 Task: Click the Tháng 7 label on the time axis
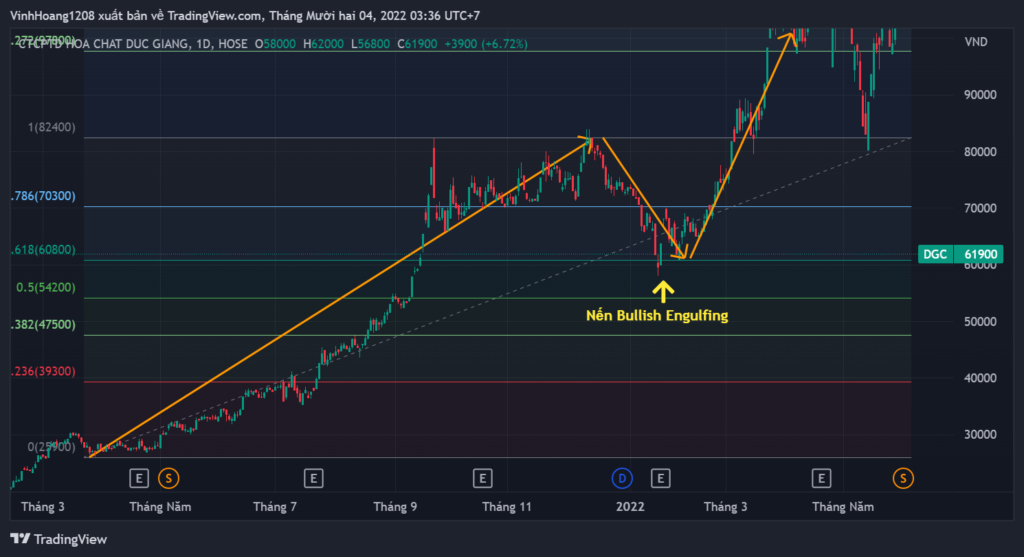point(275,507)
